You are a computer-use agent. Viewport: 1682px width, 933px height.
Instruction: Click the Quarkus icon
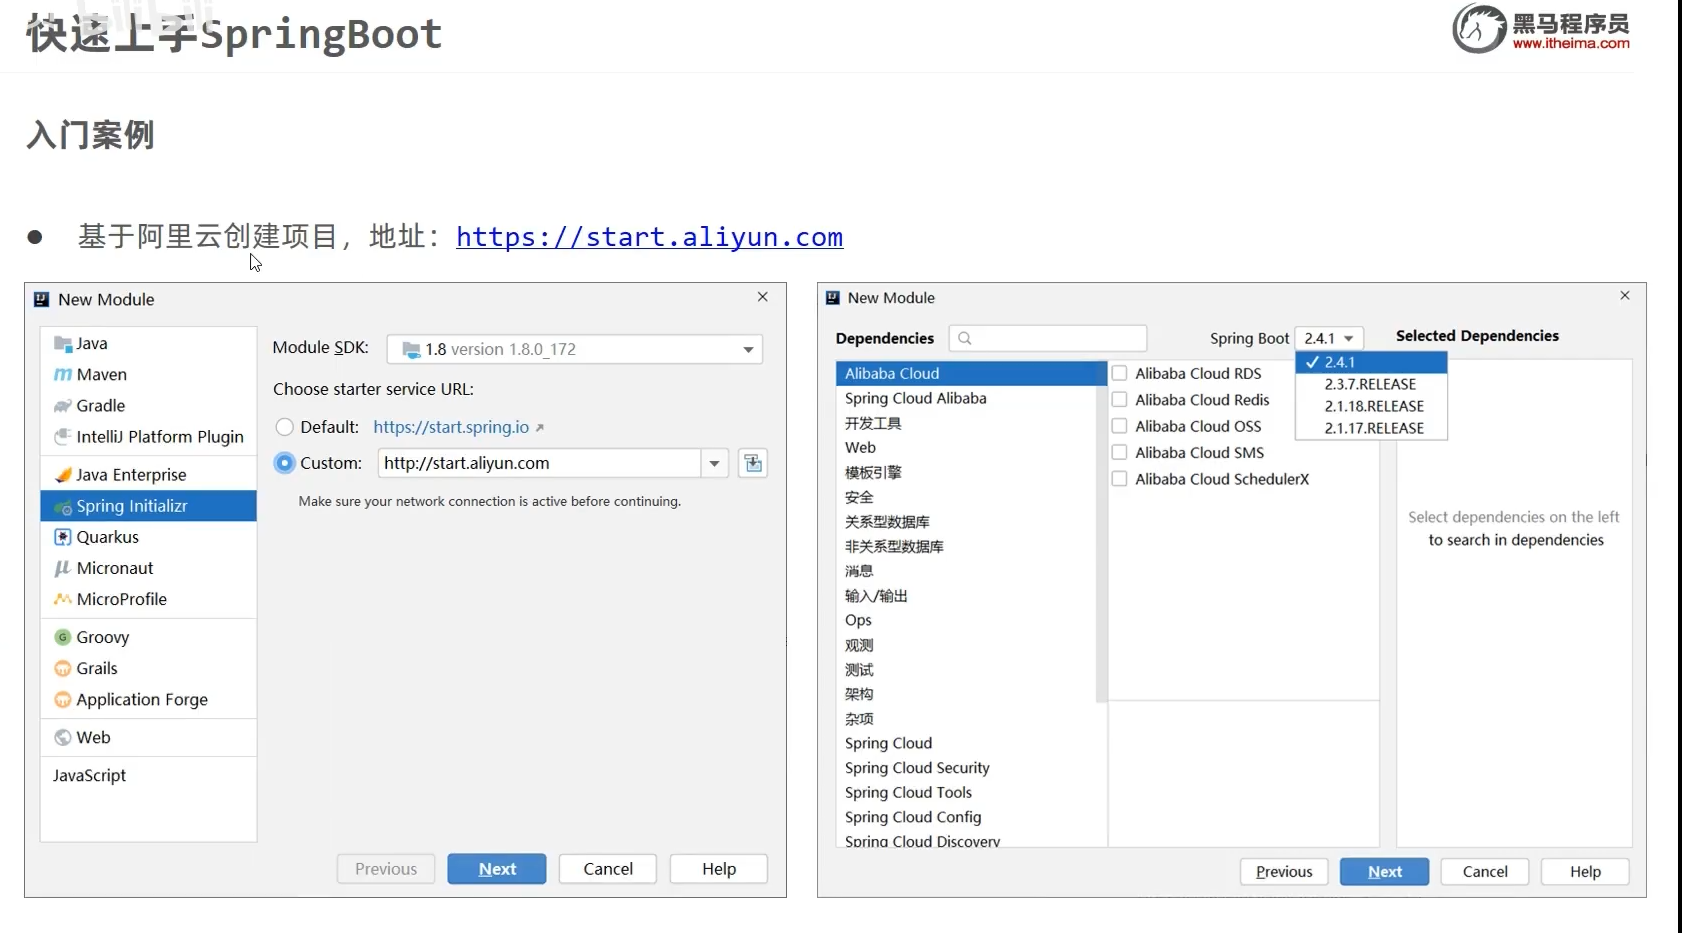point(63,537)
